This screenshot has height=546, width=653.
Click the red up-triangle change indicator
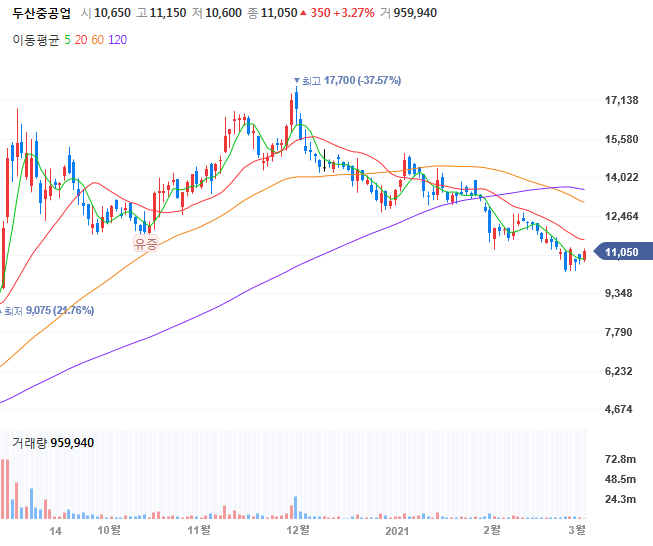[x=303, y=13]
